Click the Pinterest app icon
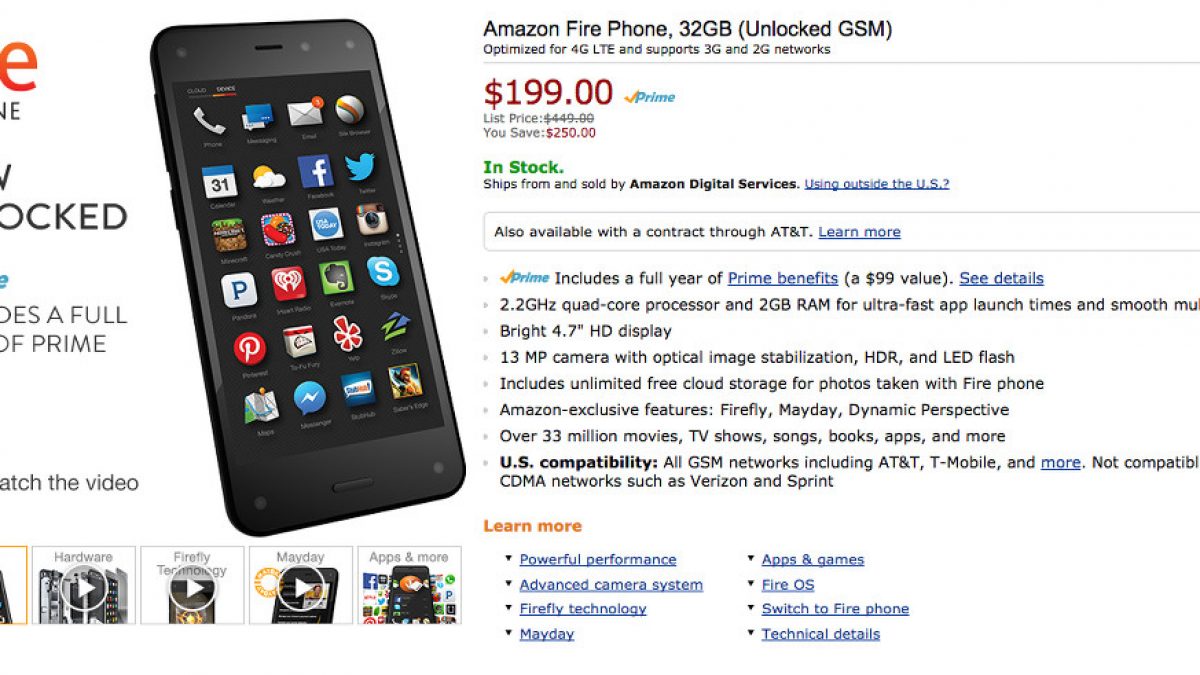Image resolution: width=1200 pixels, height=675 pixels. click(x=250, y=348)
